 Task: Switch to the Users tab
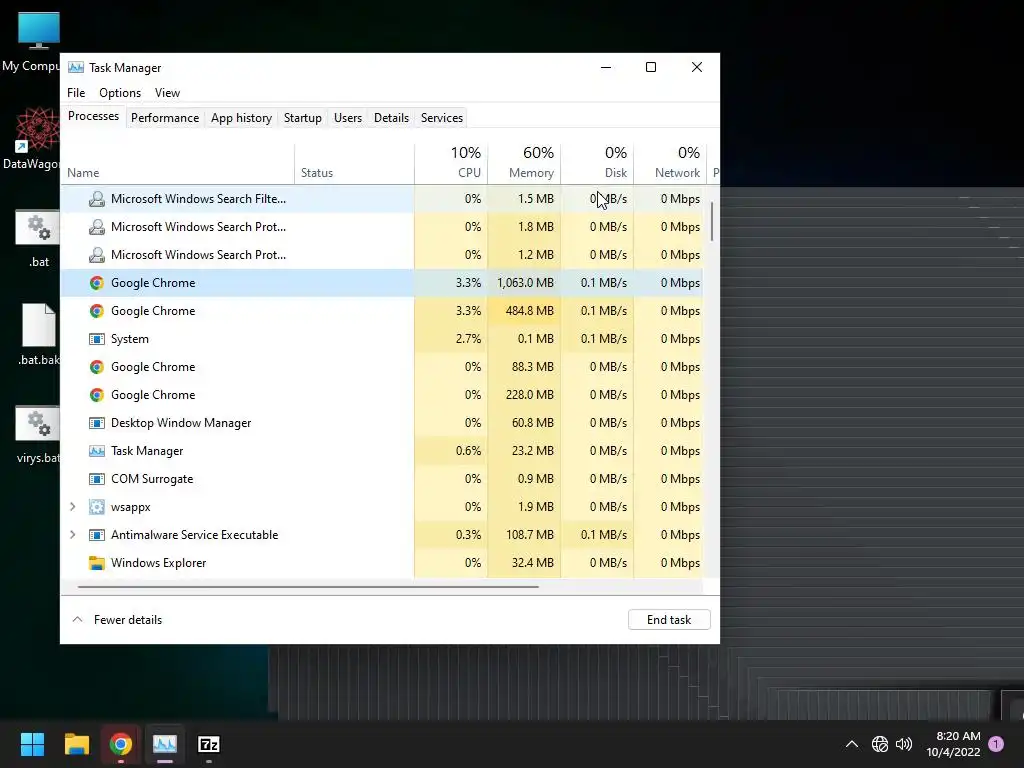click(347, 118)
